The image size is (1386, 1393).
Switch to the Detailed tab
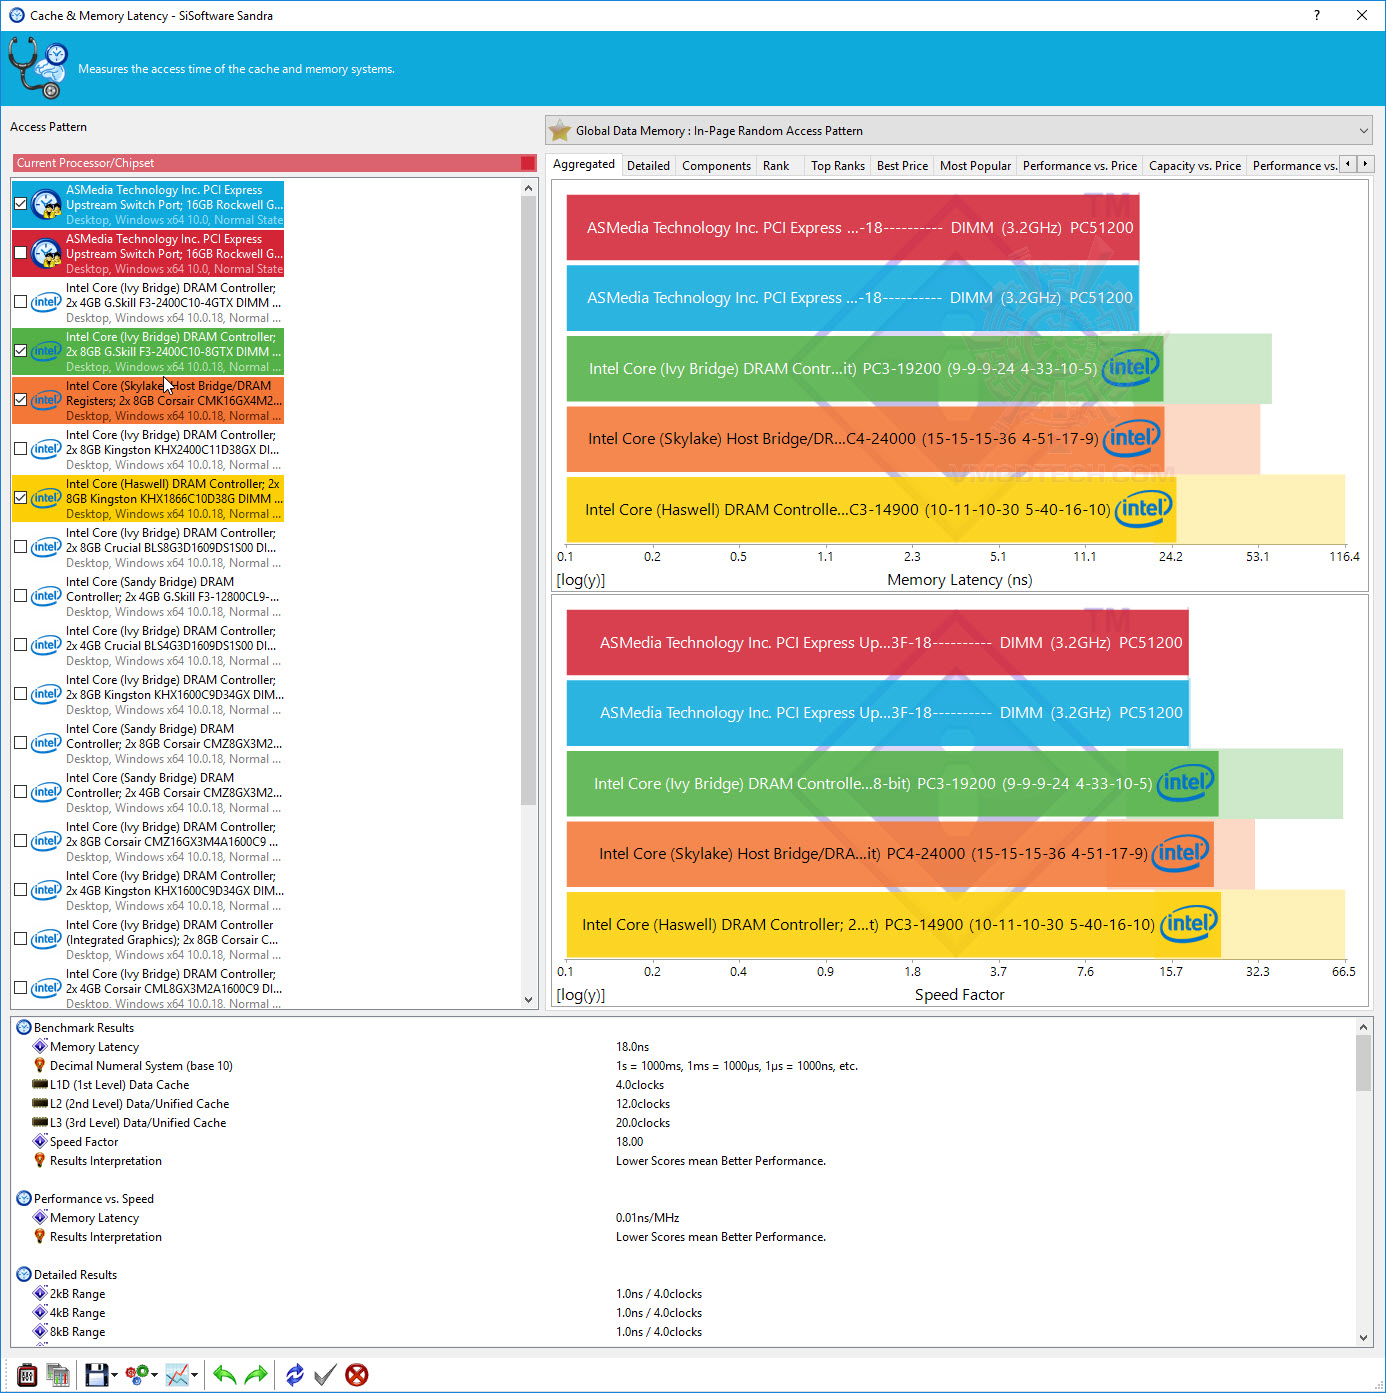(648, 166)
